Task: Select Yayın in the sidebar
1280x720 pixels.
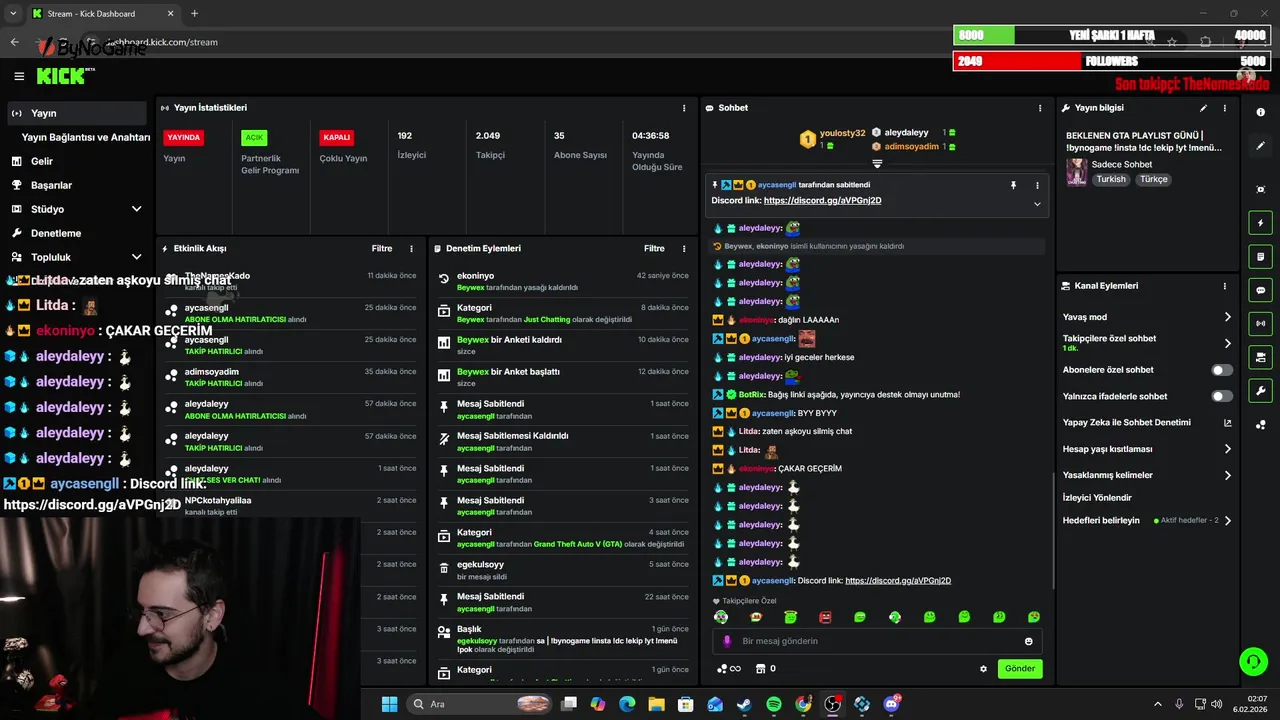Action: point(77,113)
